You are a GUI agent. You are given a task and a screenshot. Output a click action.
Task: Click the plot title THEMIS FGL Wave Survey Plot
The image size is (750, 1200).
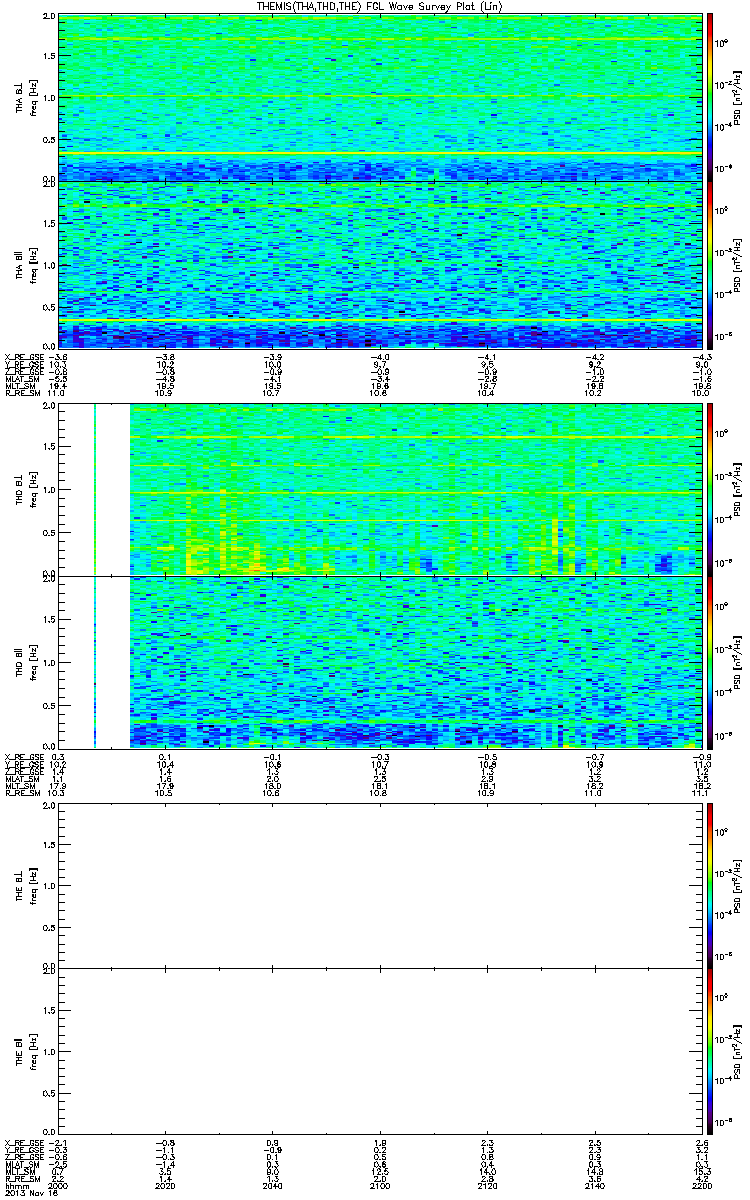click(x=381, y=6)
